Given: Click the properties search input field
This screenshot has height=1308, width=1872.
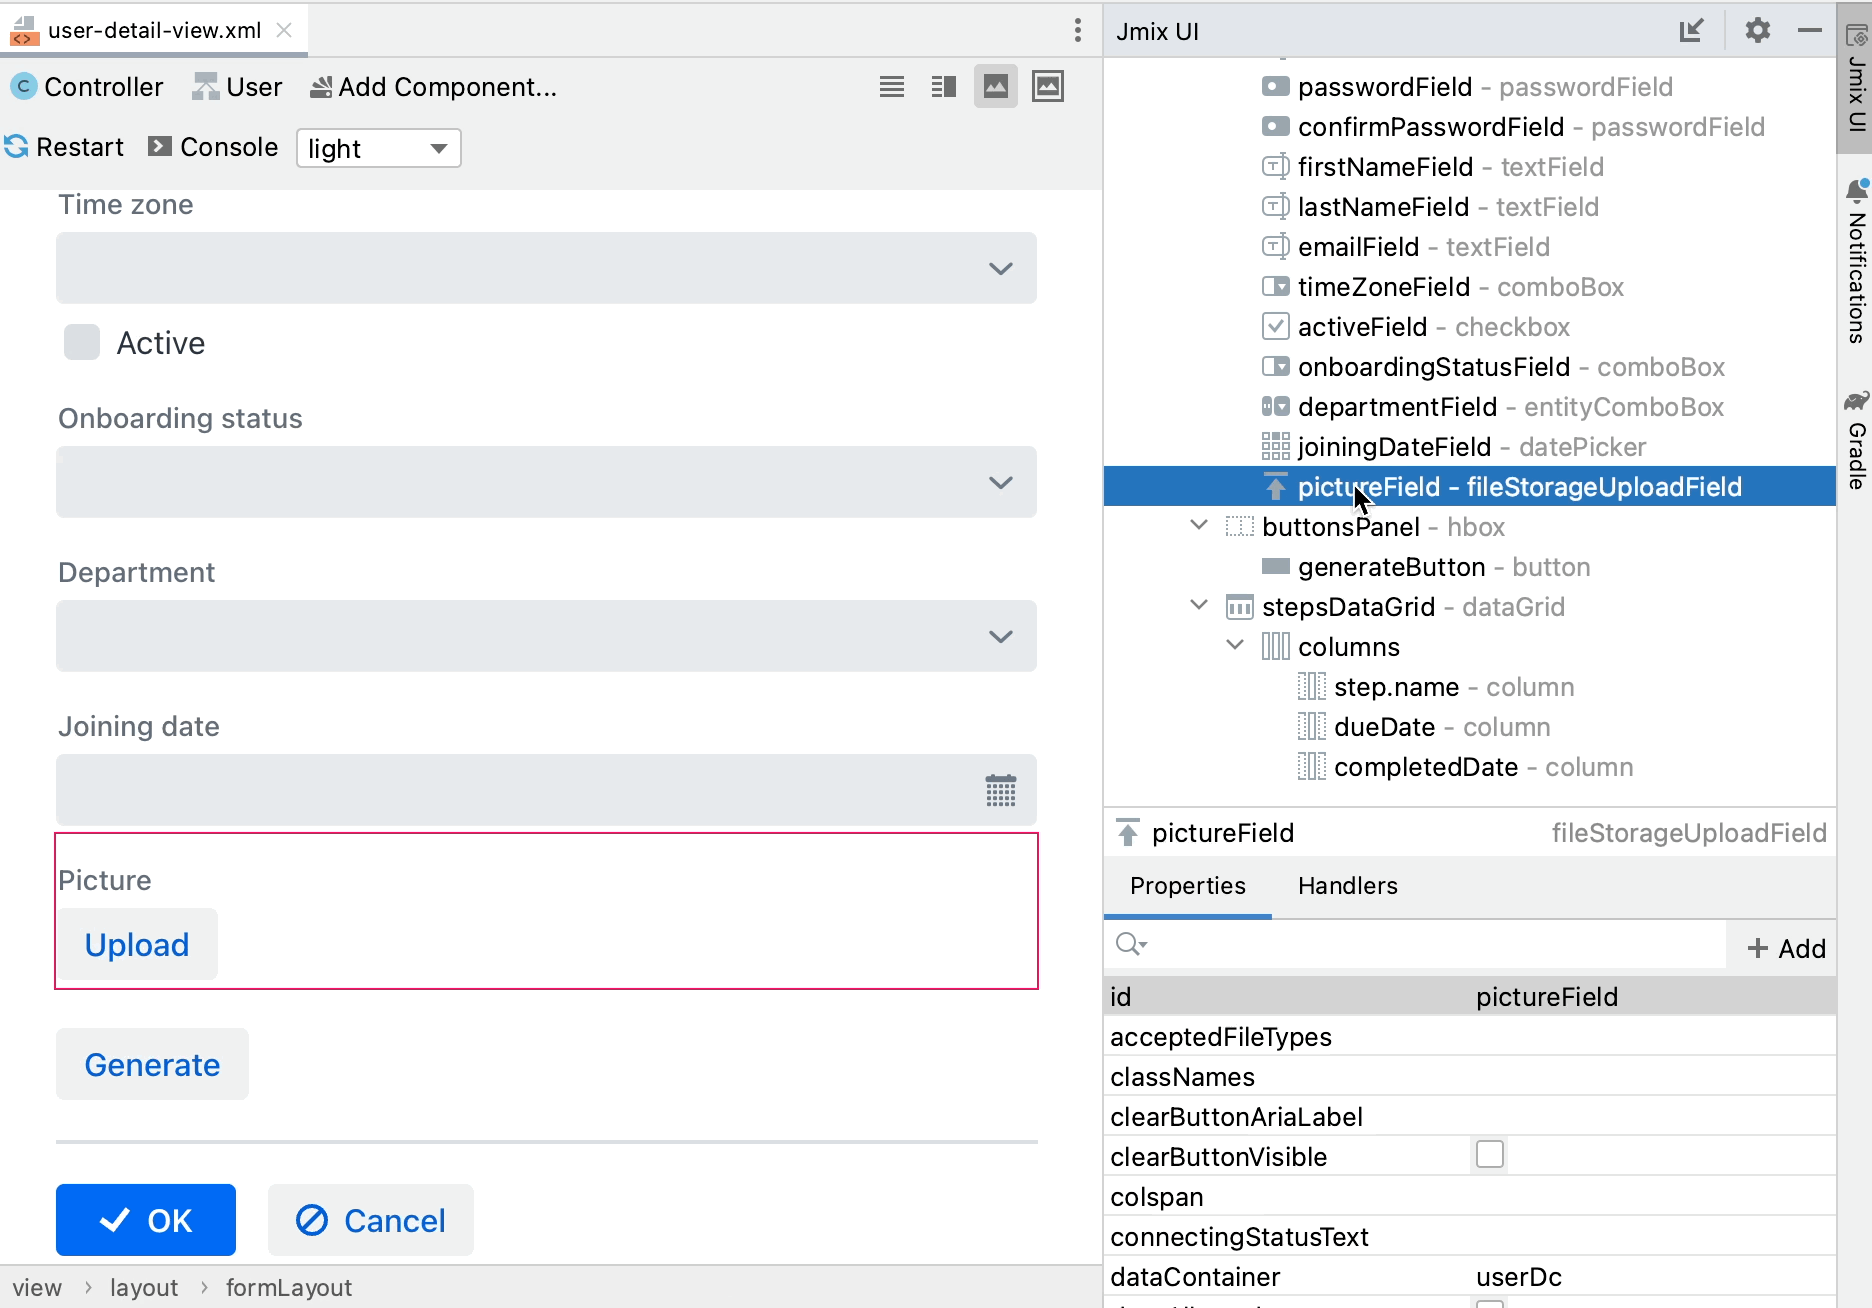Looking at the screenshot, I should 1430,945.
